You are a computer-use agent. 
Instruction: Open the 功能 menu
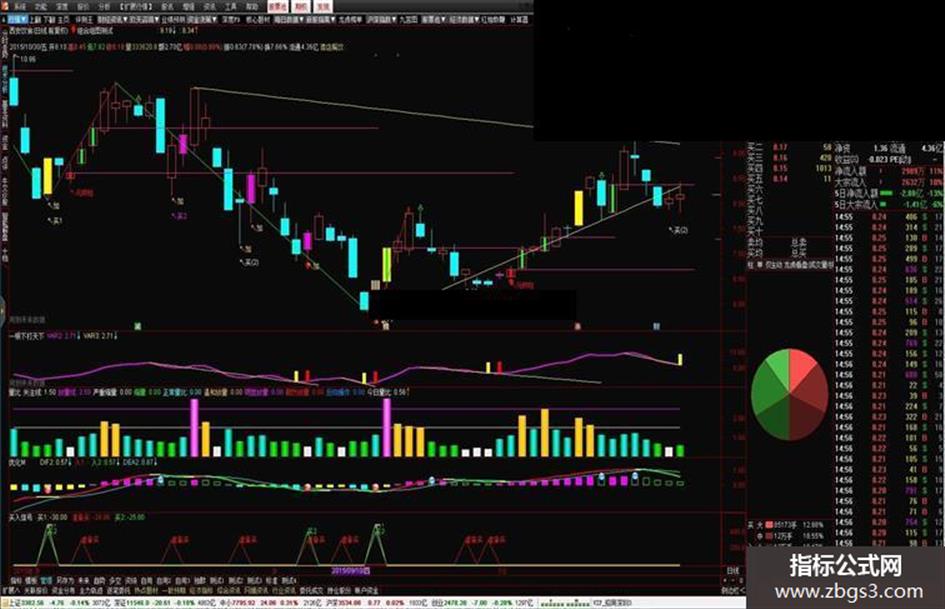[42, 7]
